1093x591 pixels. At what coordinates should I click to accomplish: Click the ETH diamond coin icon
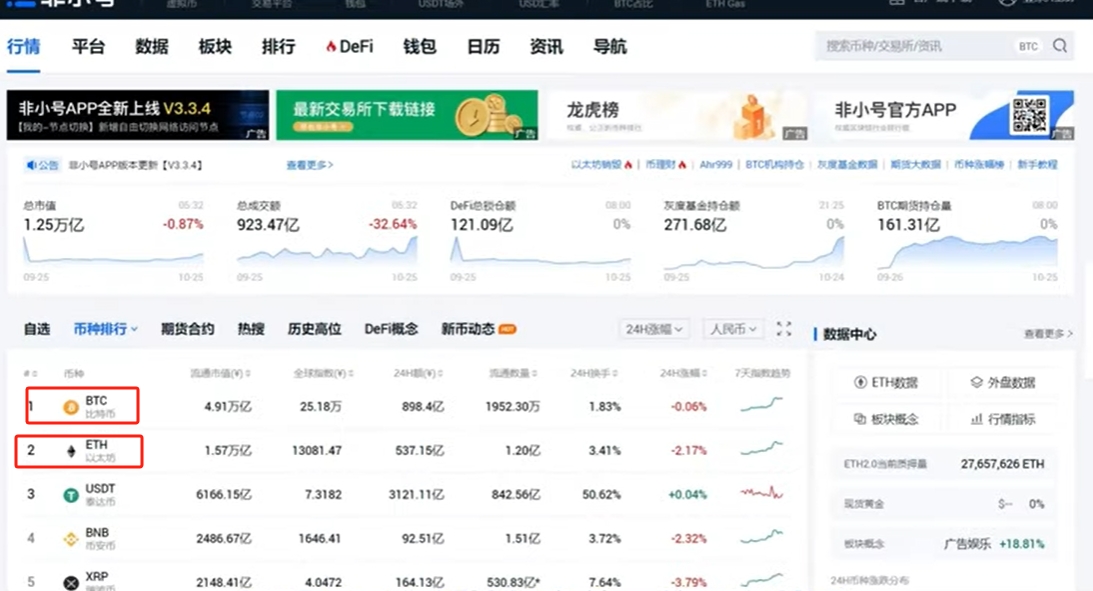point(70,451)
